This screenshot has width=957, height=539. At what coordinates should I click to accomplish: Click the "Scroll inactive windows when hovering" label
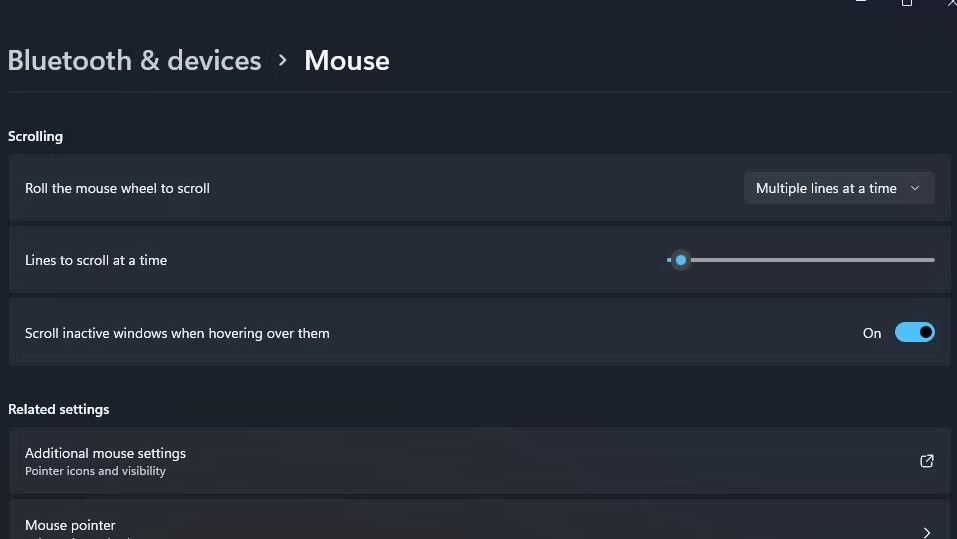tap(177, 333)
